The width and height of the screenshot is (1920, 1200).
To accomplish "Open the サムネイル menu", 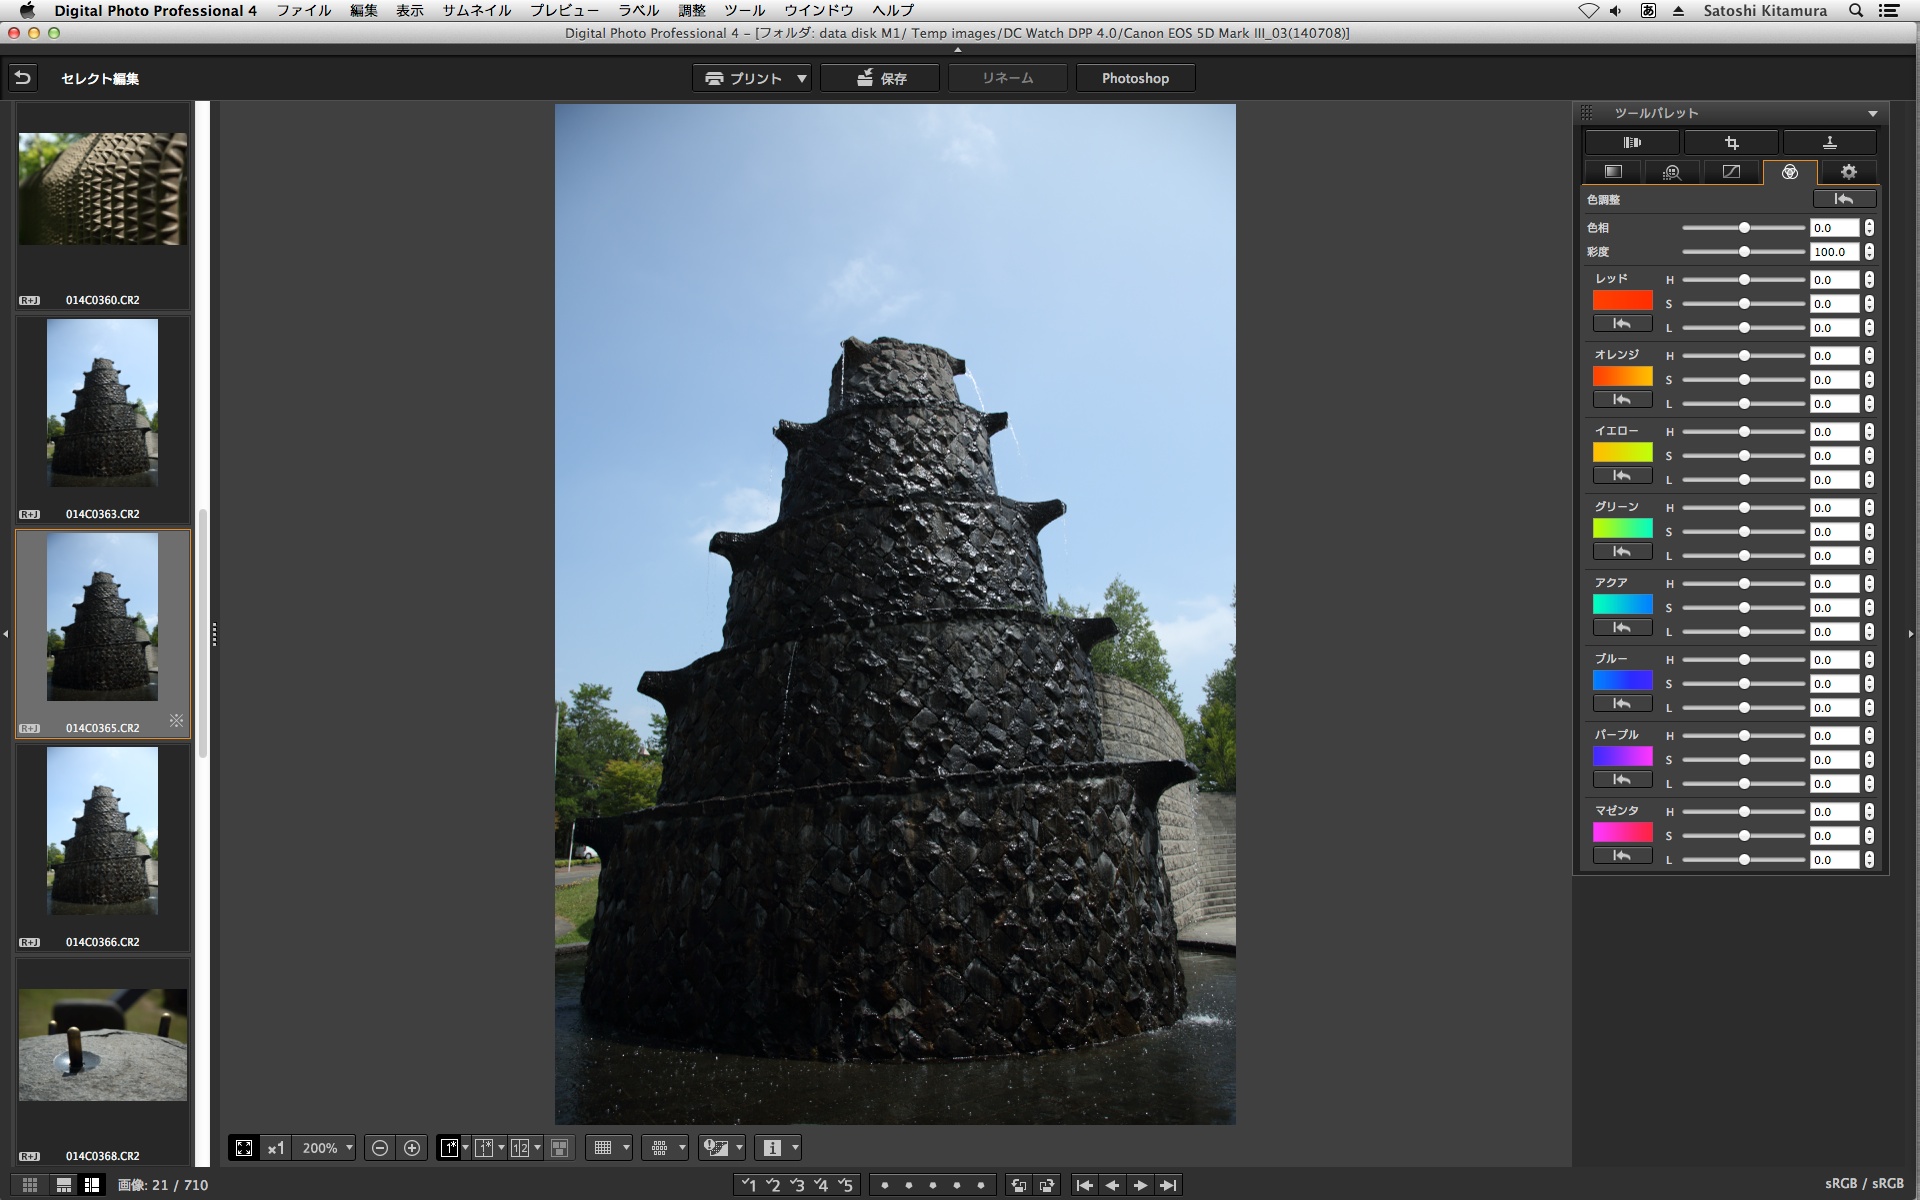I will click(x=477, y=10).
